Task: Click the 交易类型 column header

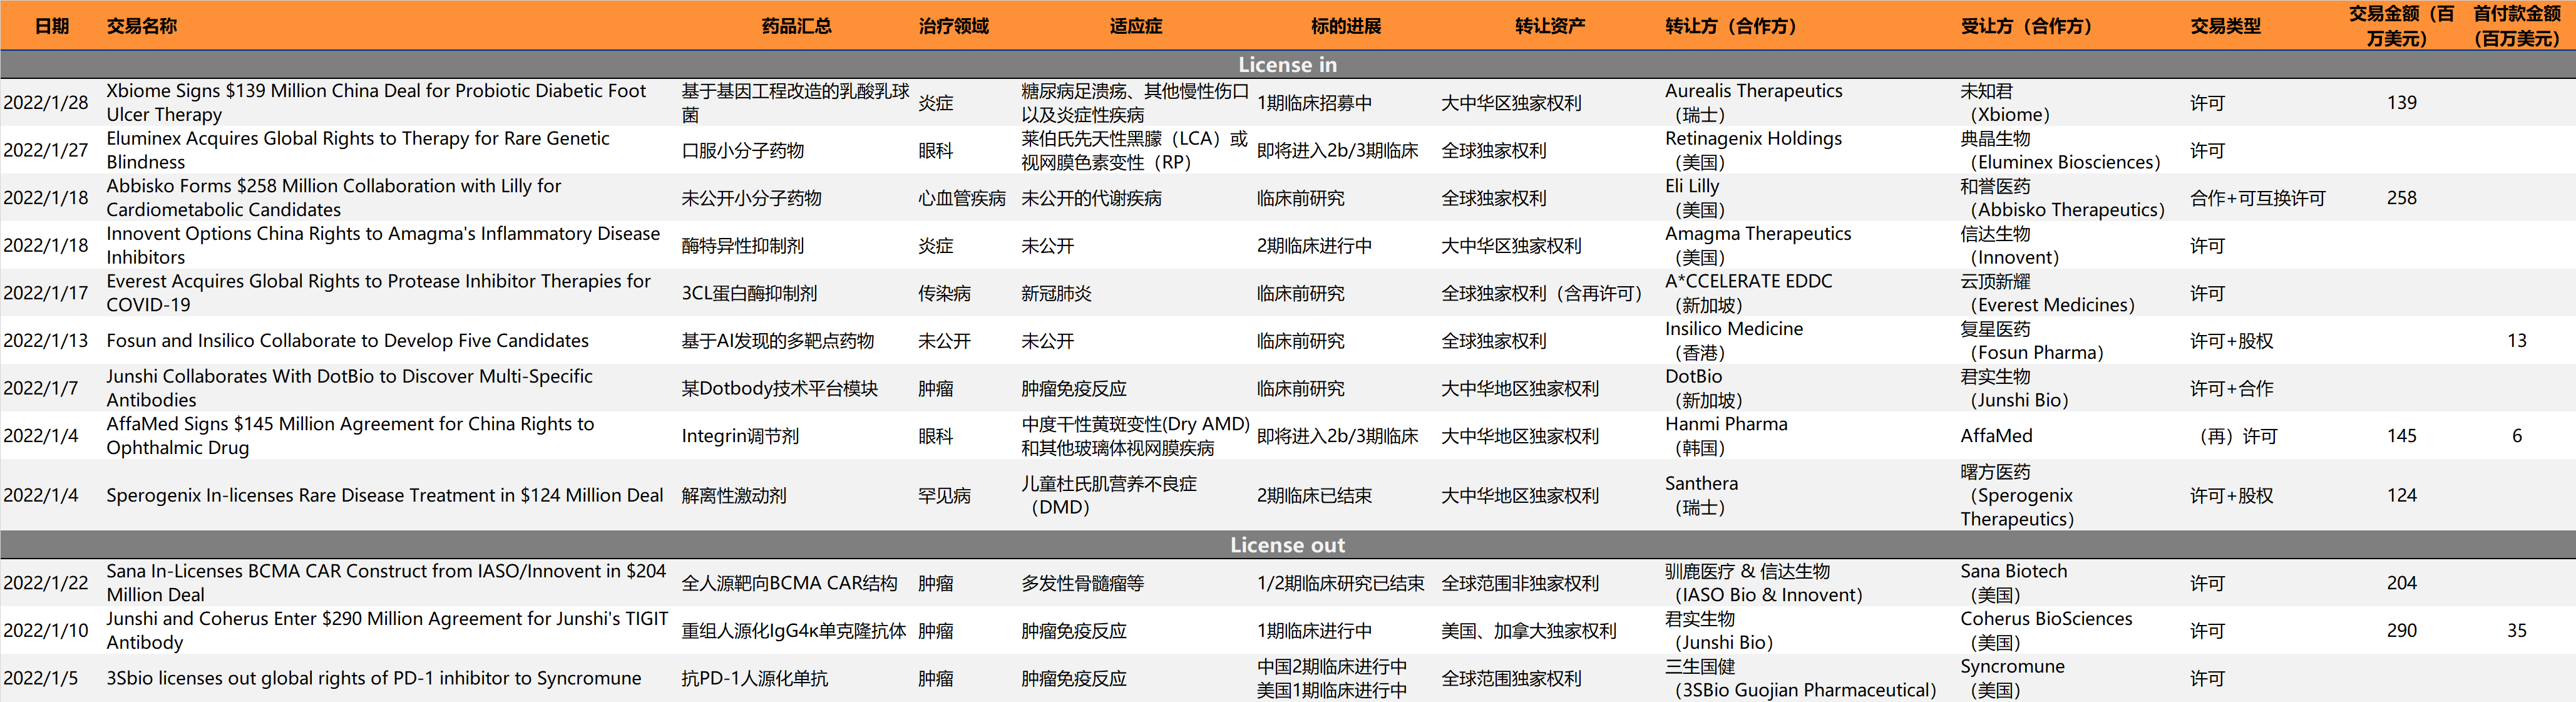Action: point(2225,26)
